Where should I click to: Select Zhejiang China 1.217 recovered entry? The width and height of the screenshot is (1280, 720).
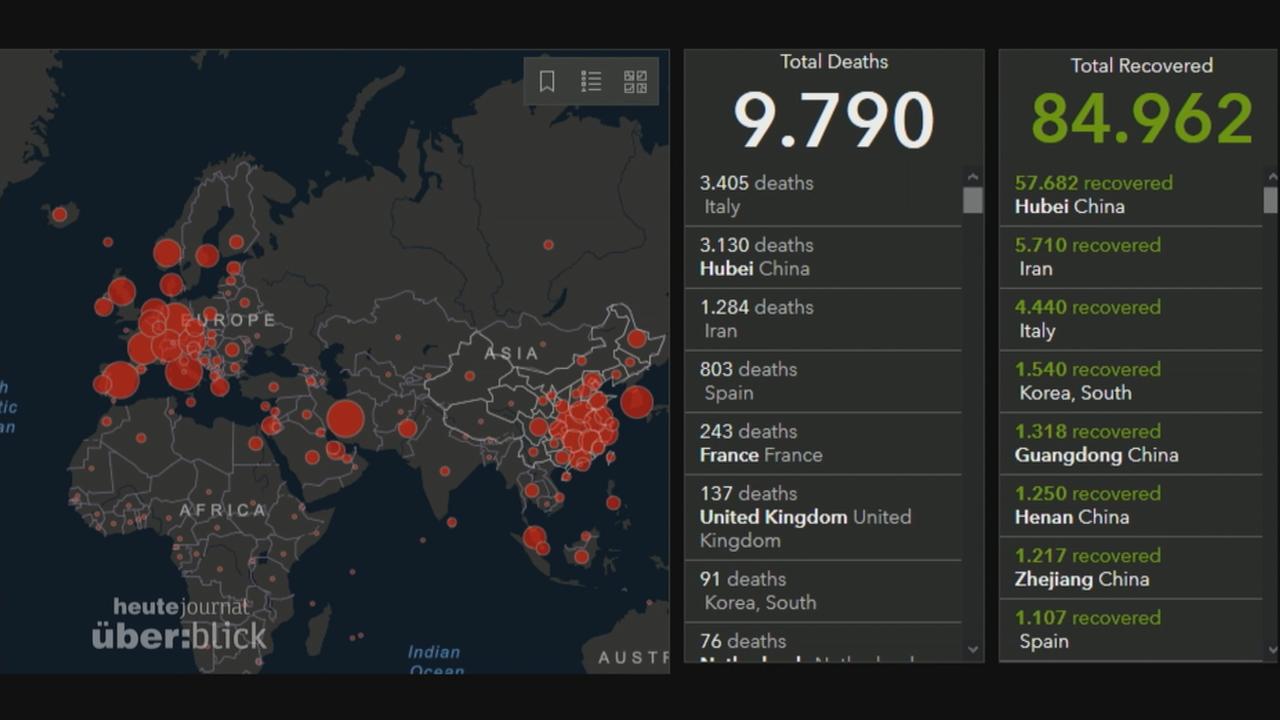(x=1130, y=567)
